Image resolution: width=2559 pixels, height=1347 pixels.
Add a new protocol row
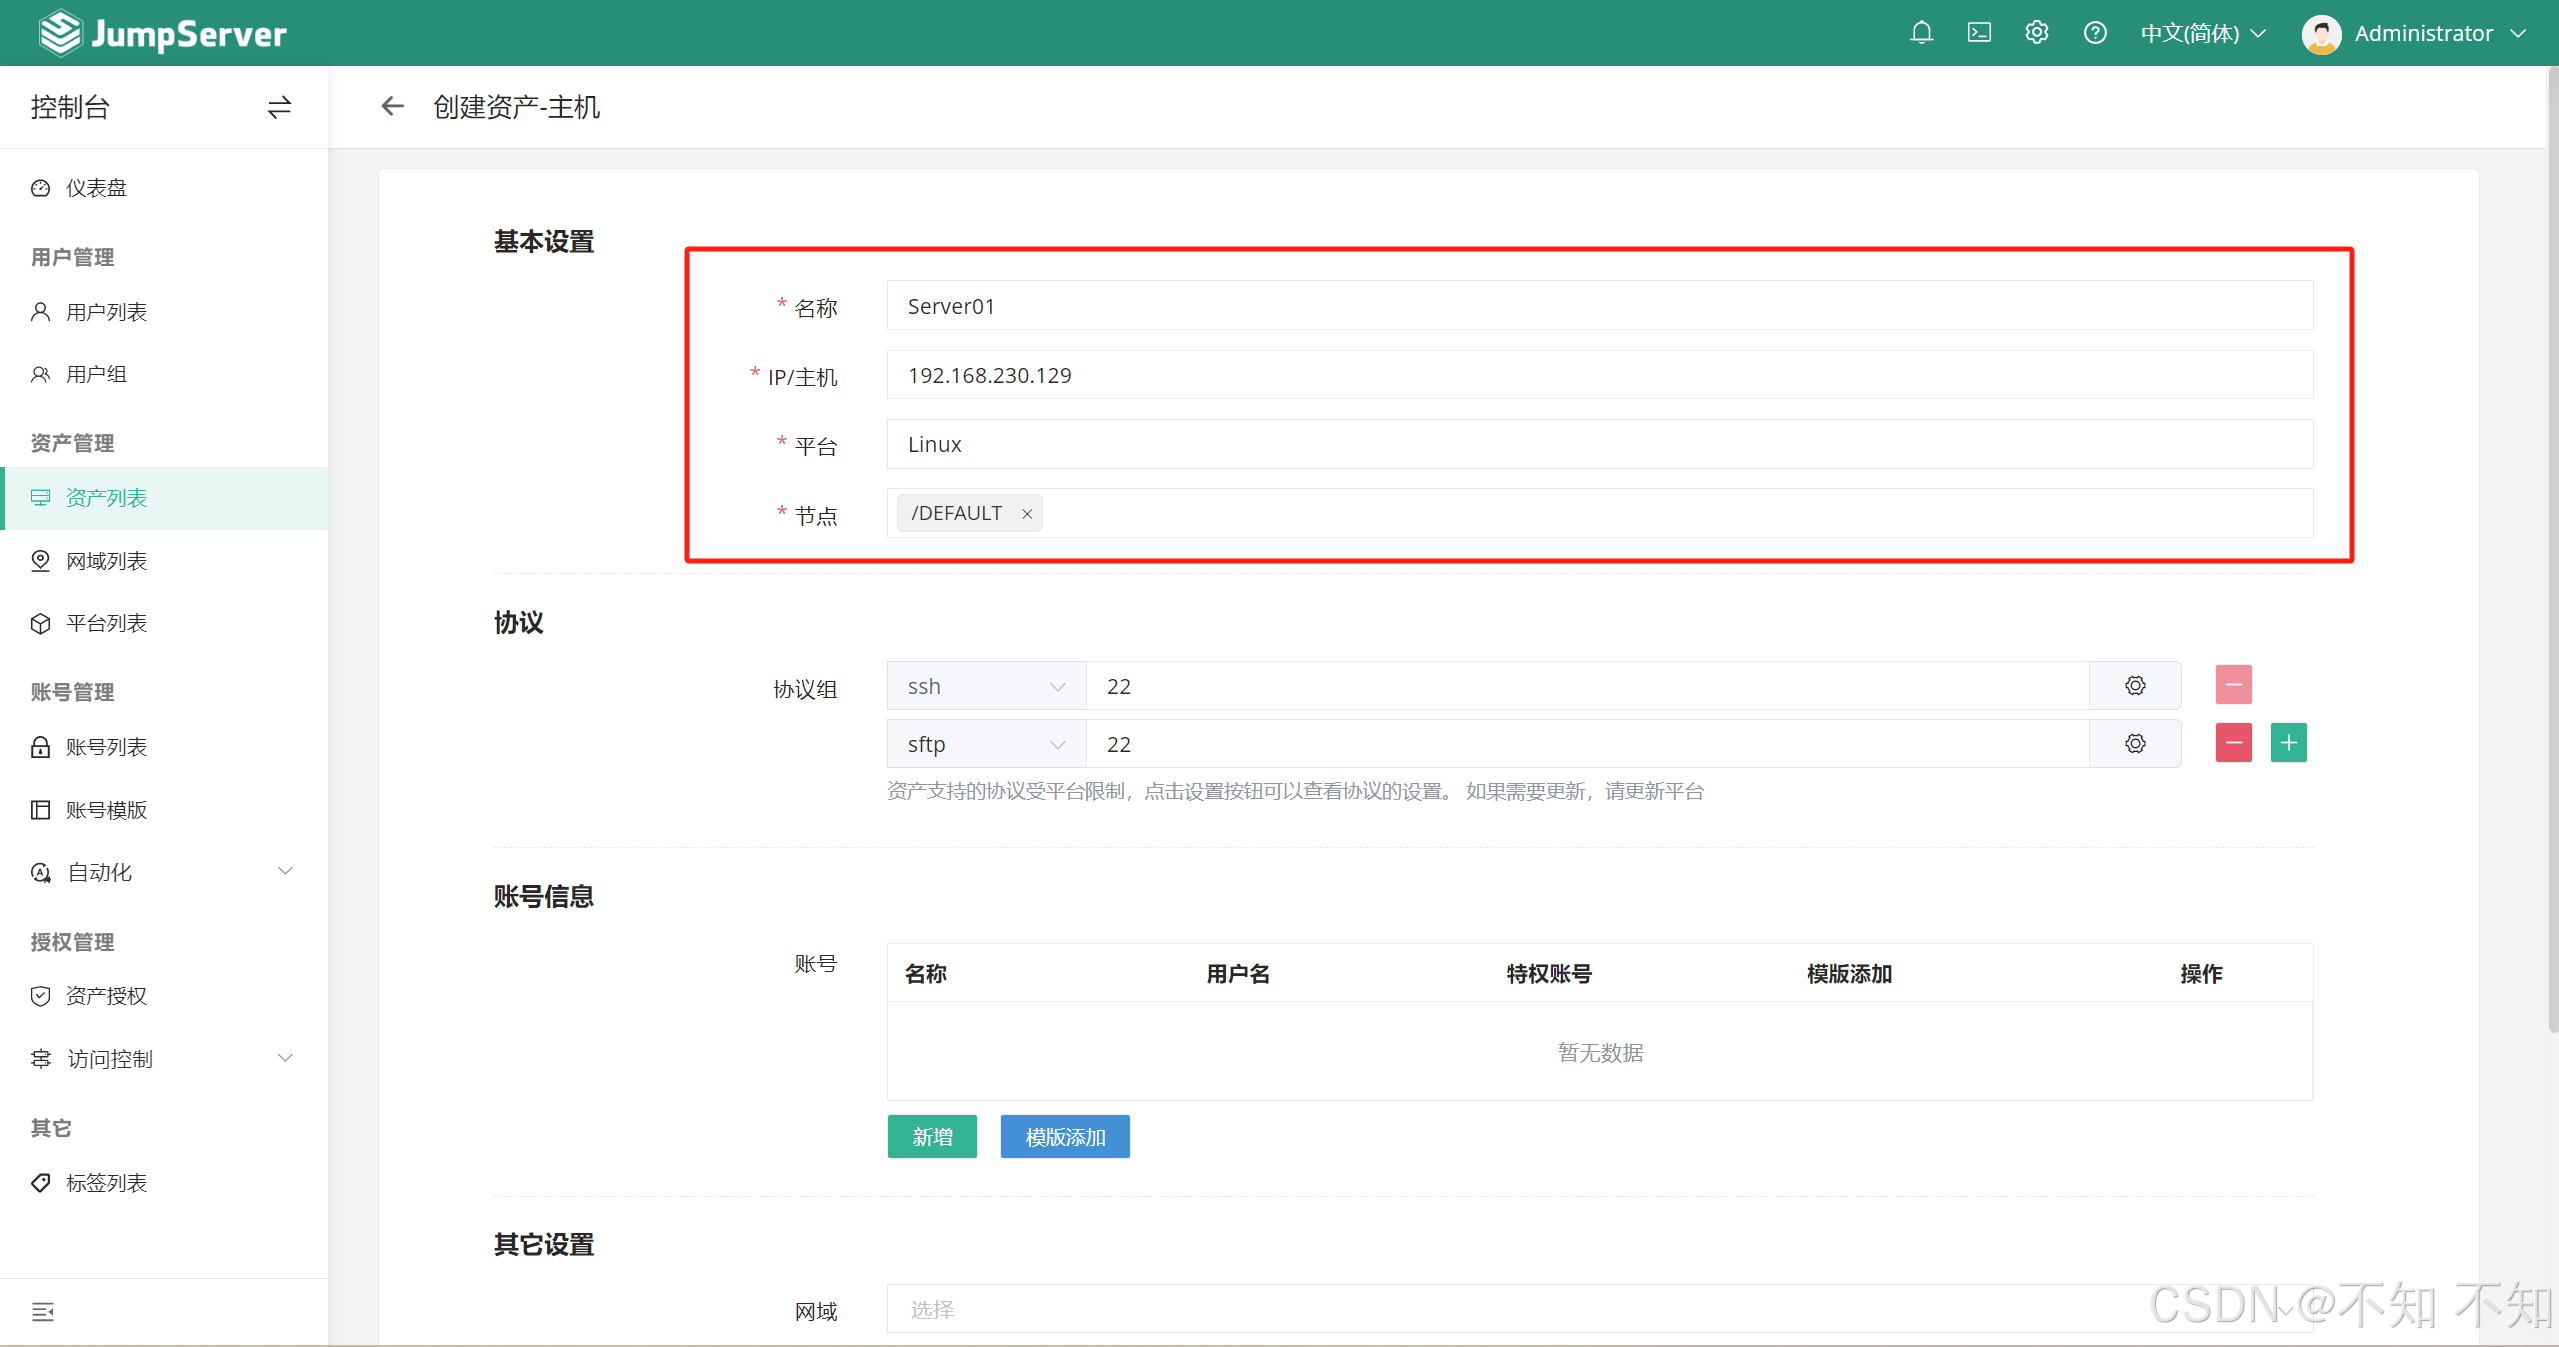point(2287,743)
